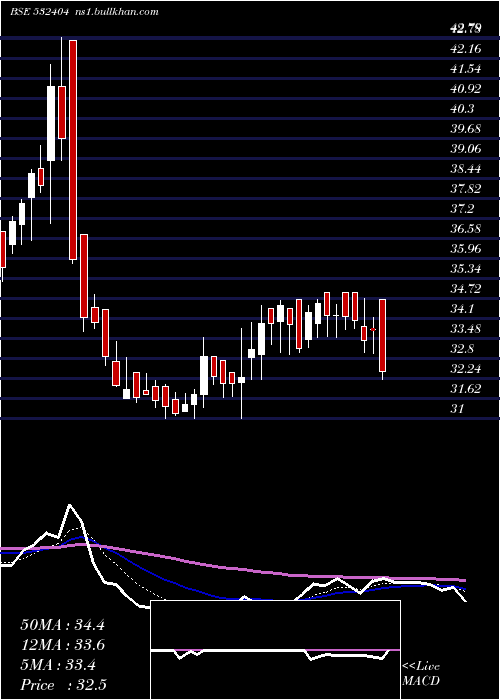Click the pink 50MA line at right end
This screenshot has width=500, height=700.
point(462,580)
